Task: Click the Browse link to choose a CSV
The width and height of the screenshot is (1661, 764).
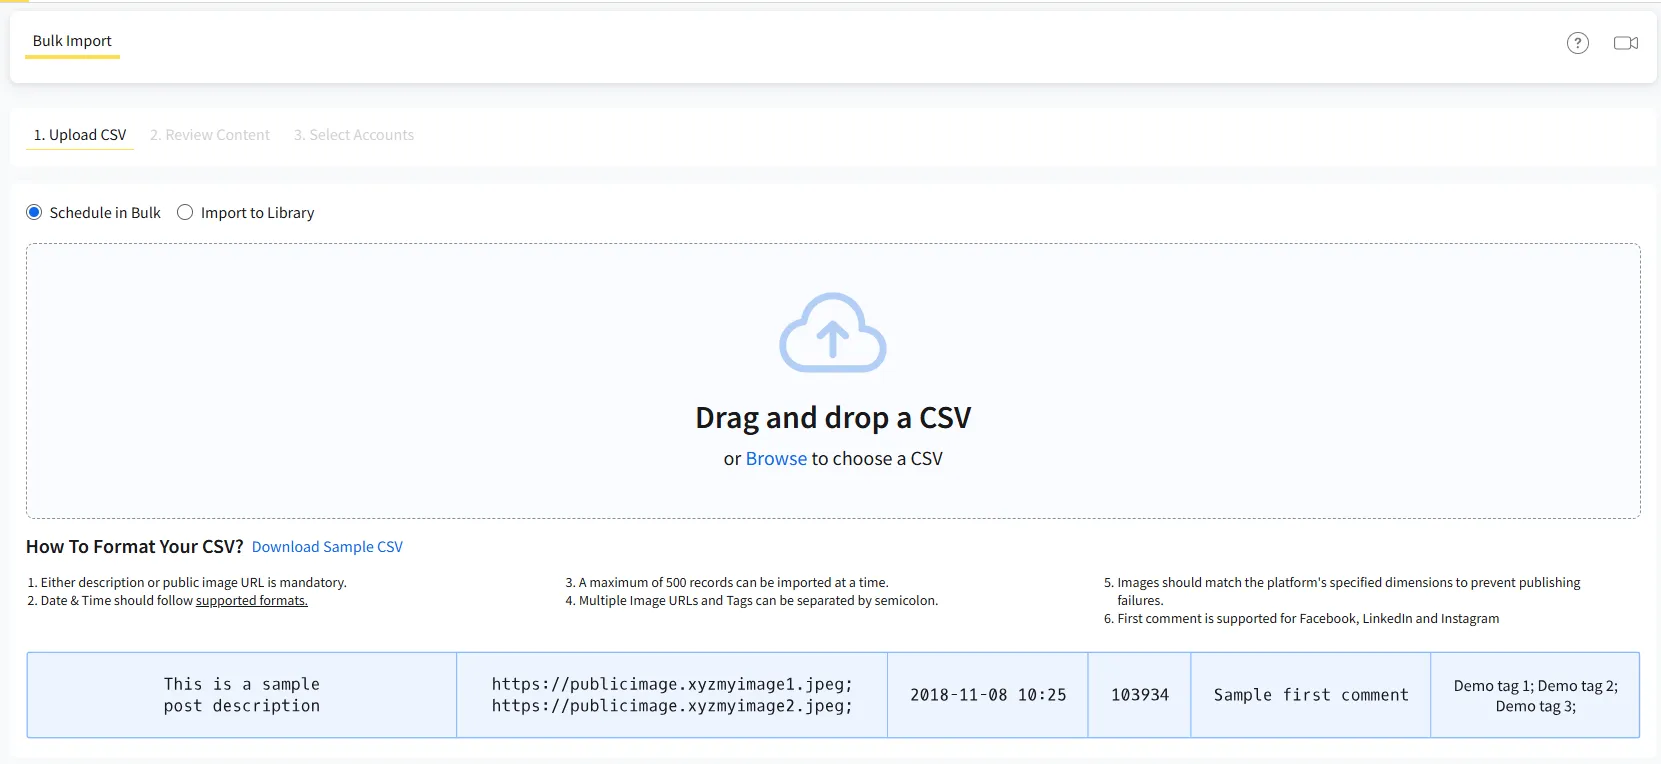Action: point(776,459)
